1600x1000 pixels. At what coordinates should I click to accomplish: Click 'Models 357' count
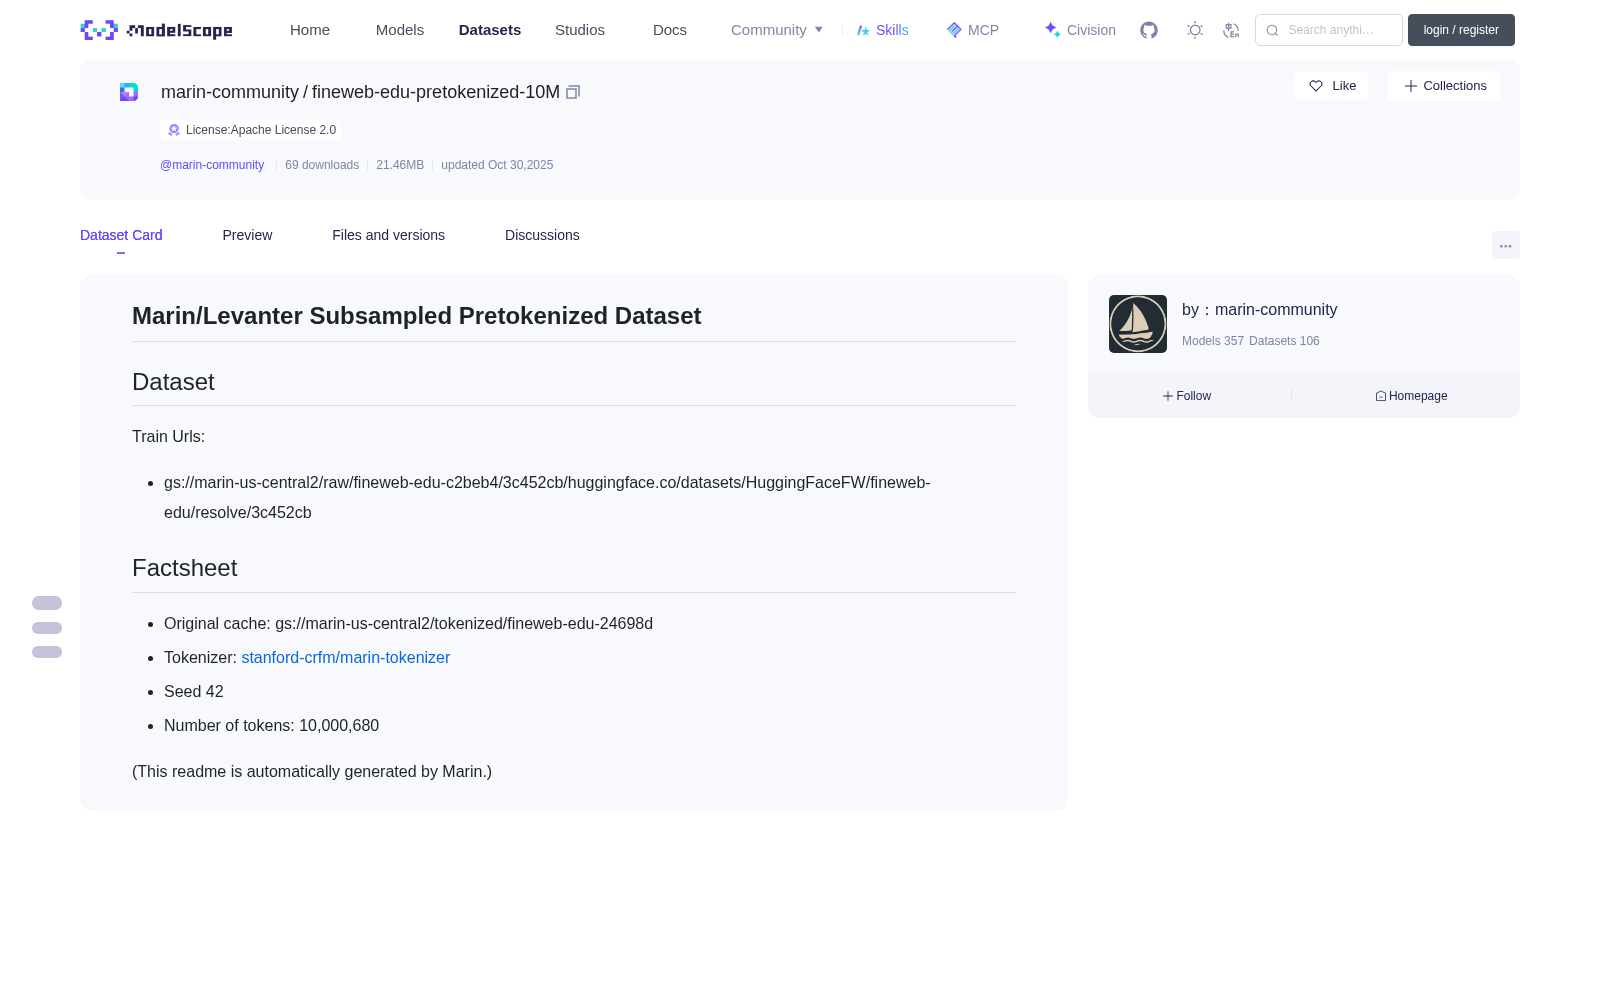1213,341
